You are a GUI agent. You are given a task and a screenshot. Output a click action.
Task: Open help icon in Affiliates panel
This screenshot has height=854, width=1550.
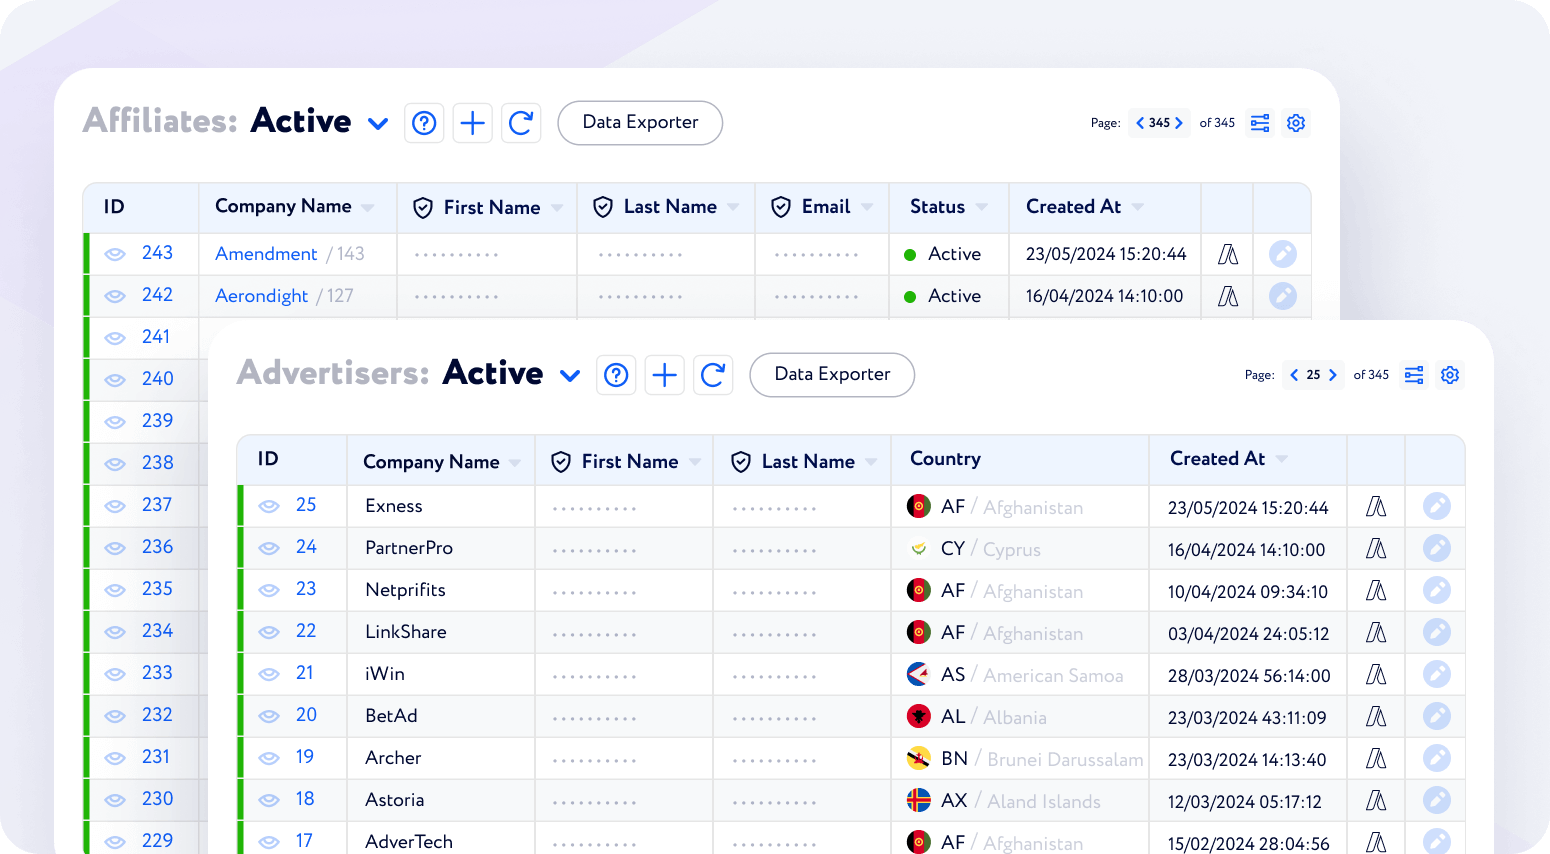424,123
